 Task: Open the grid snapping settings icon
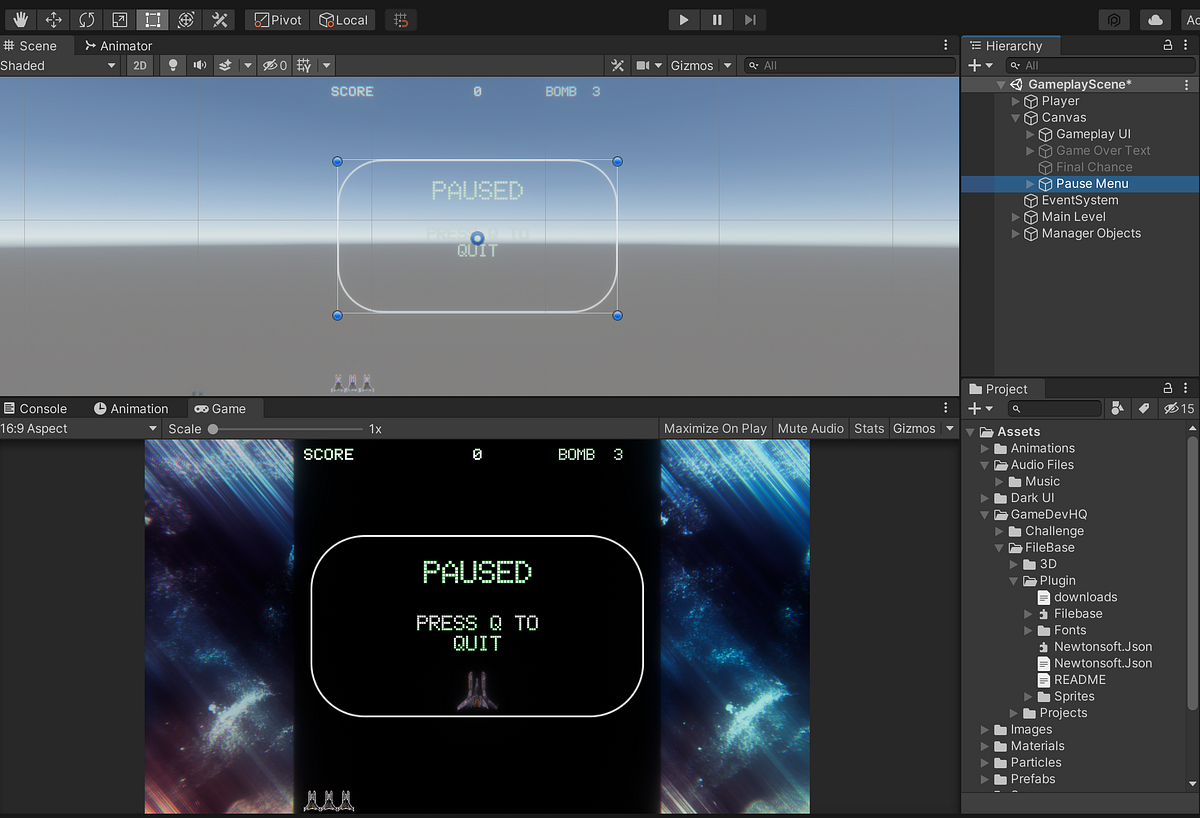coord(400,19)
